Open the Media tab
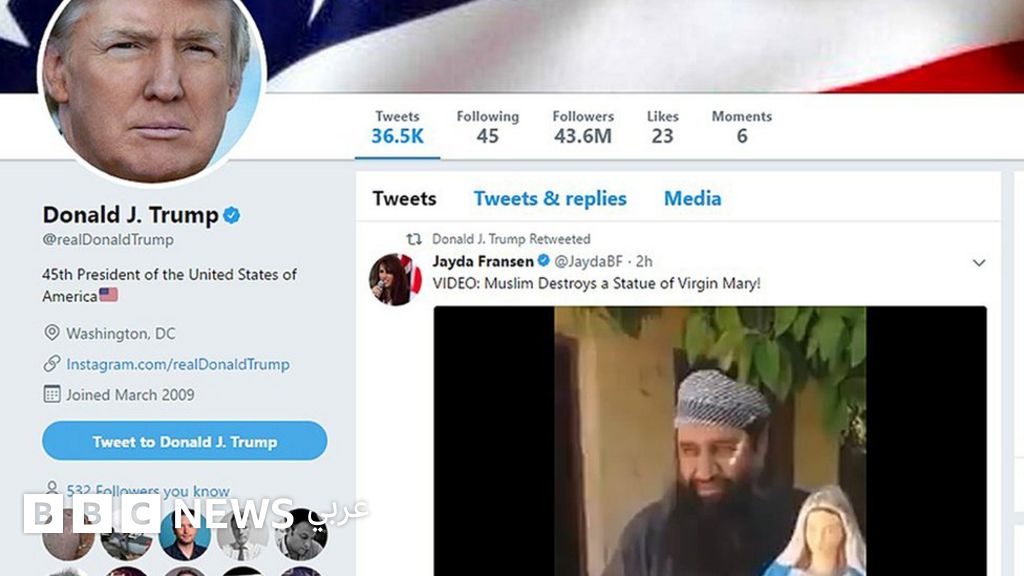The image size is (1024, 576). [692, 198]
